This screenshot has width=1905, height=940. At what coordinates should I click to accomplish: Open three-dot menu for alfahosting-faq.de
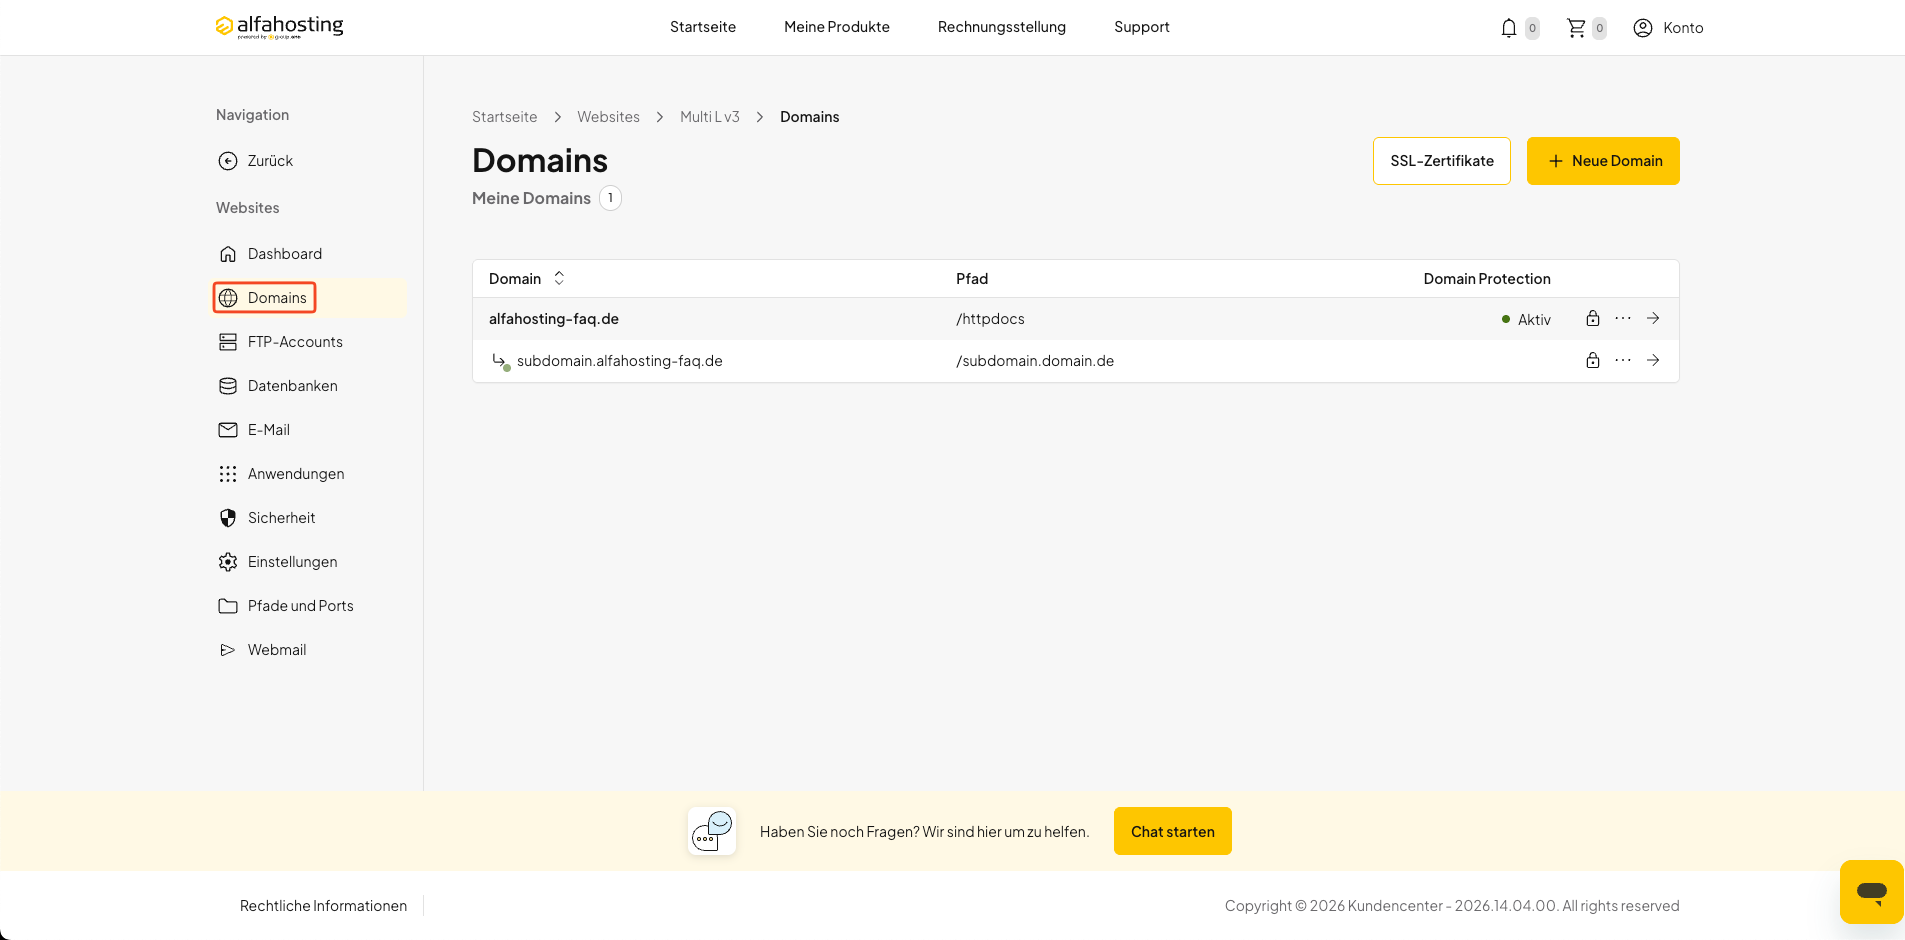click(1623, 318)
